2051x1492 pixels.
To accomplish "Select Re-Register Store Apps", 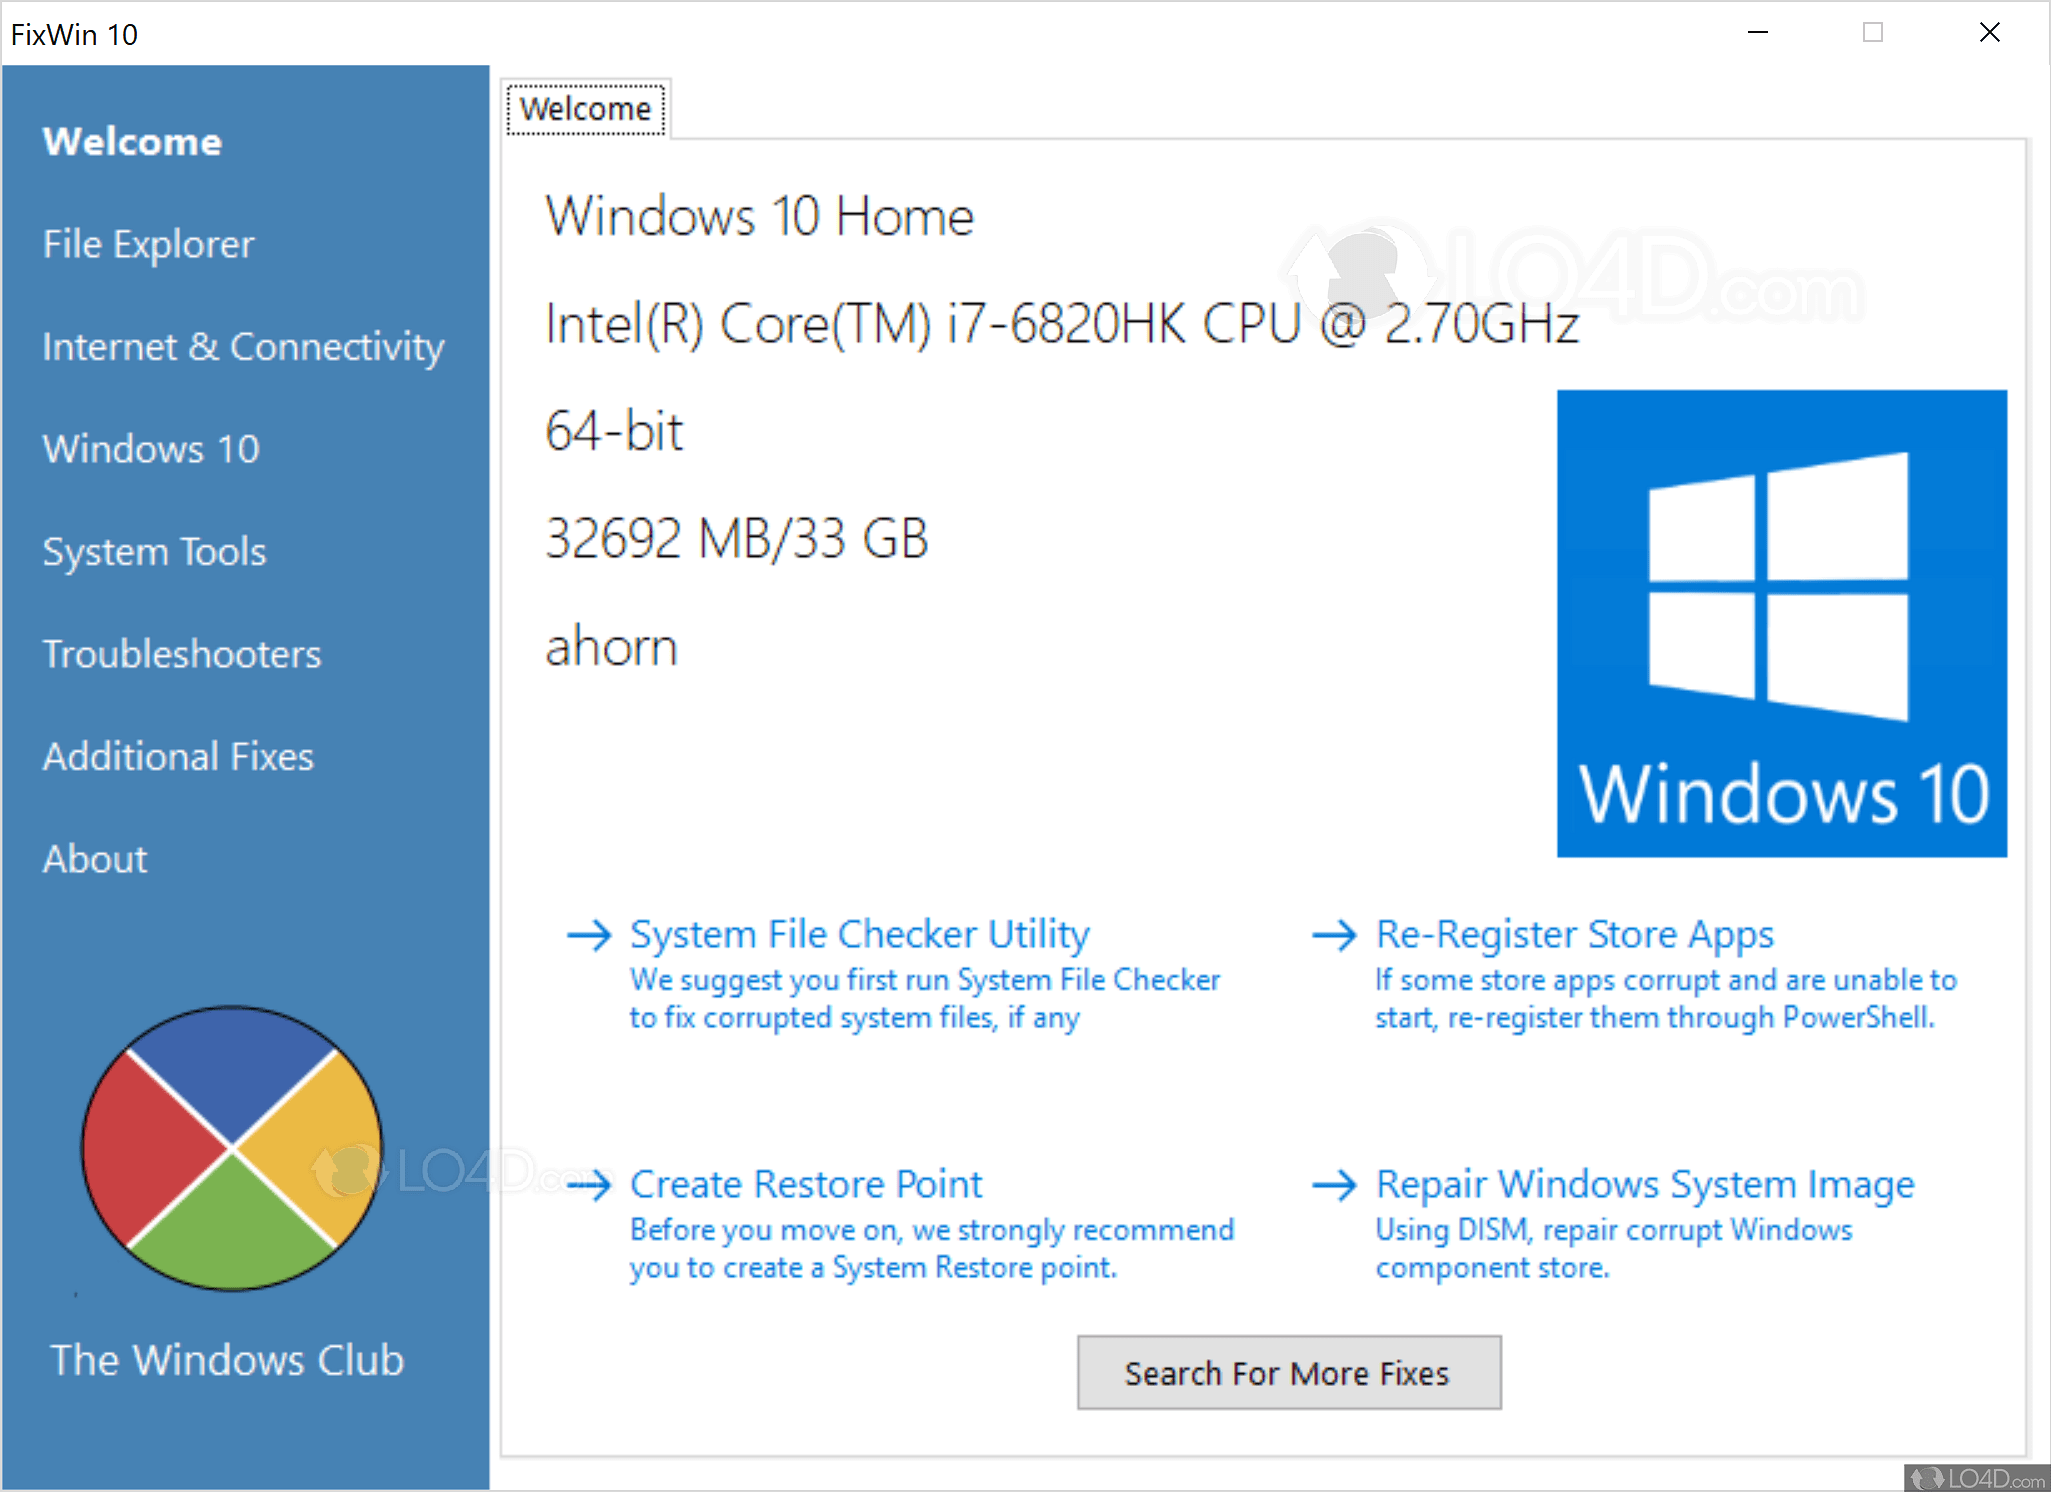I will [1573, 933].
